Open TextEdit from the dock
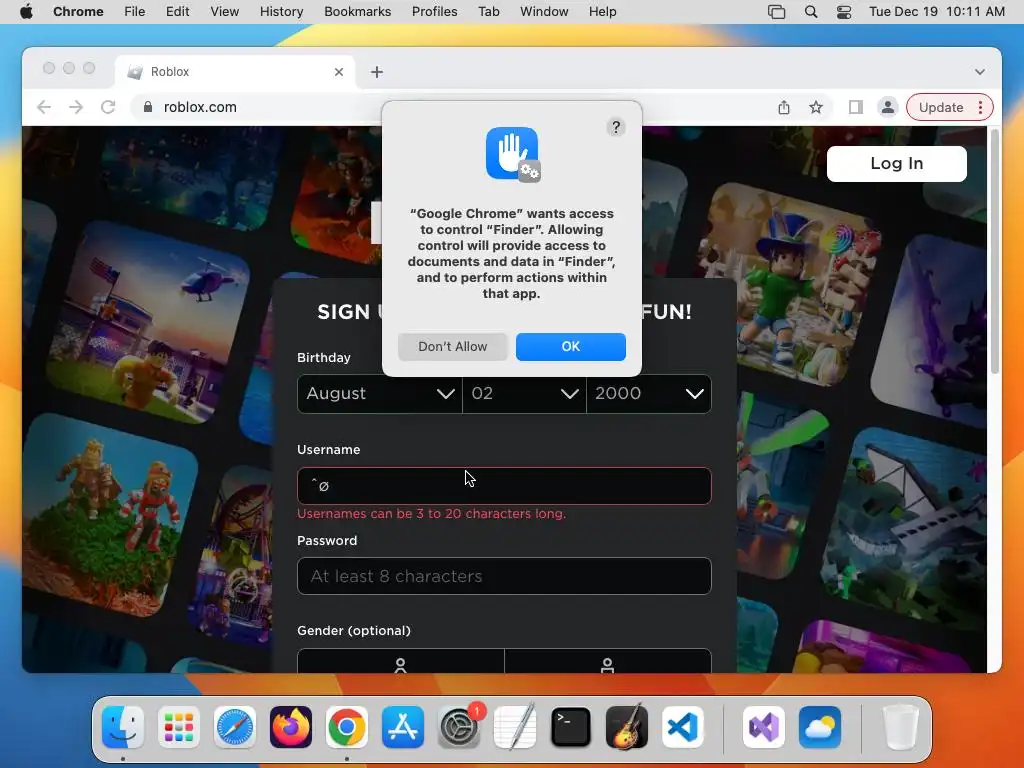1024x768 pixels. [x=515, y=727]
